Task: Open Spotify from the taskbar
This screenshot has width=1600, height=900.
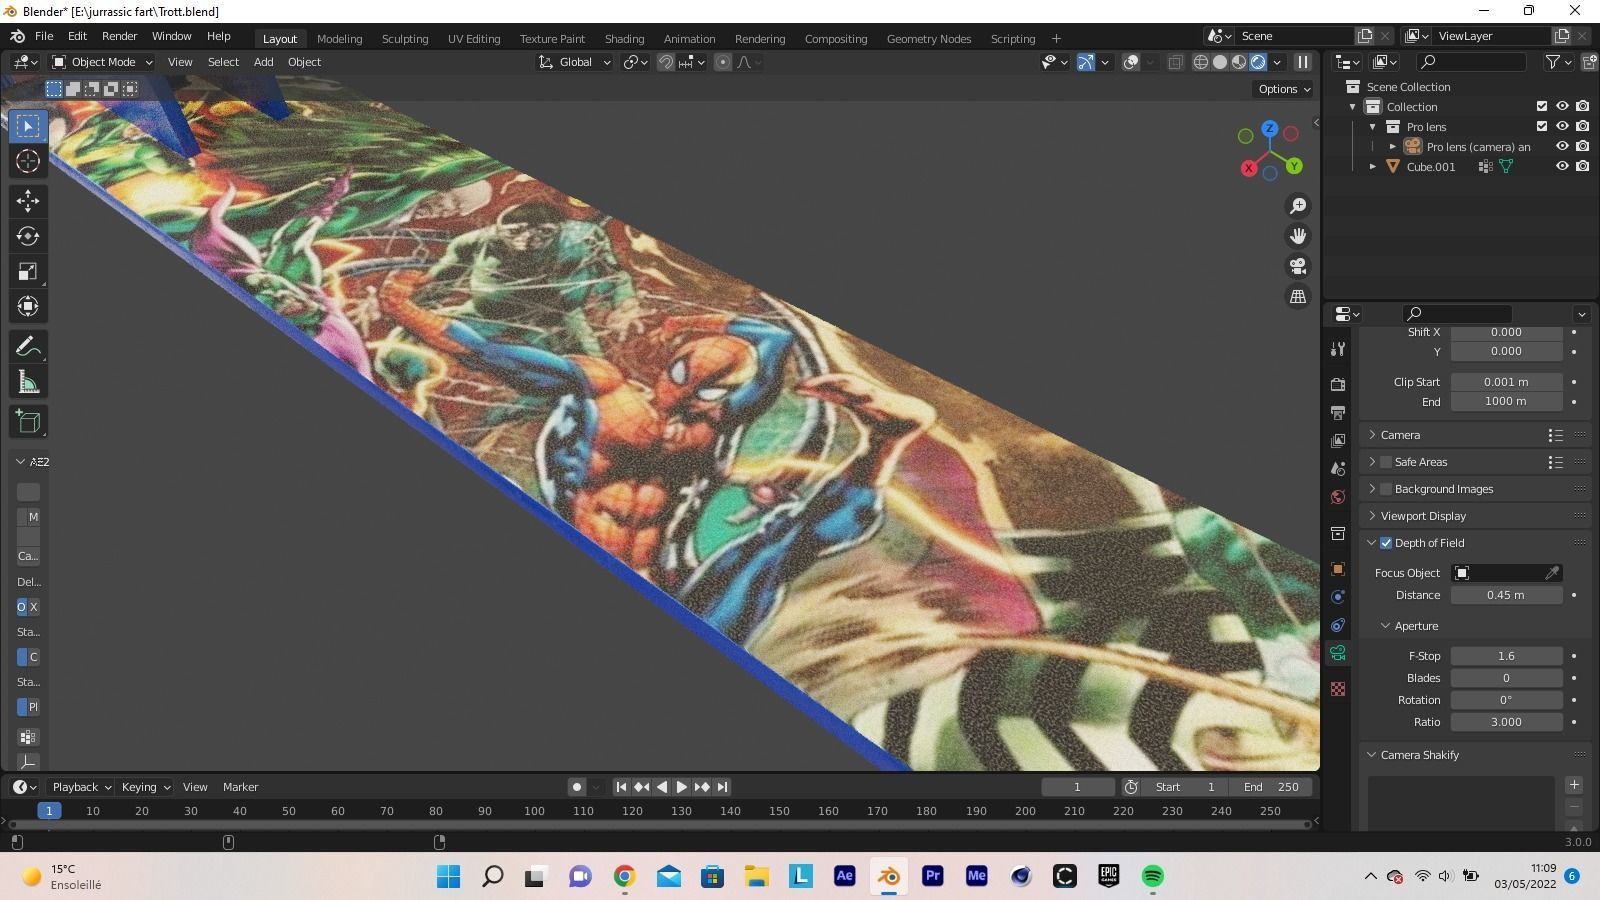Action: click(x=1152, y=876)
